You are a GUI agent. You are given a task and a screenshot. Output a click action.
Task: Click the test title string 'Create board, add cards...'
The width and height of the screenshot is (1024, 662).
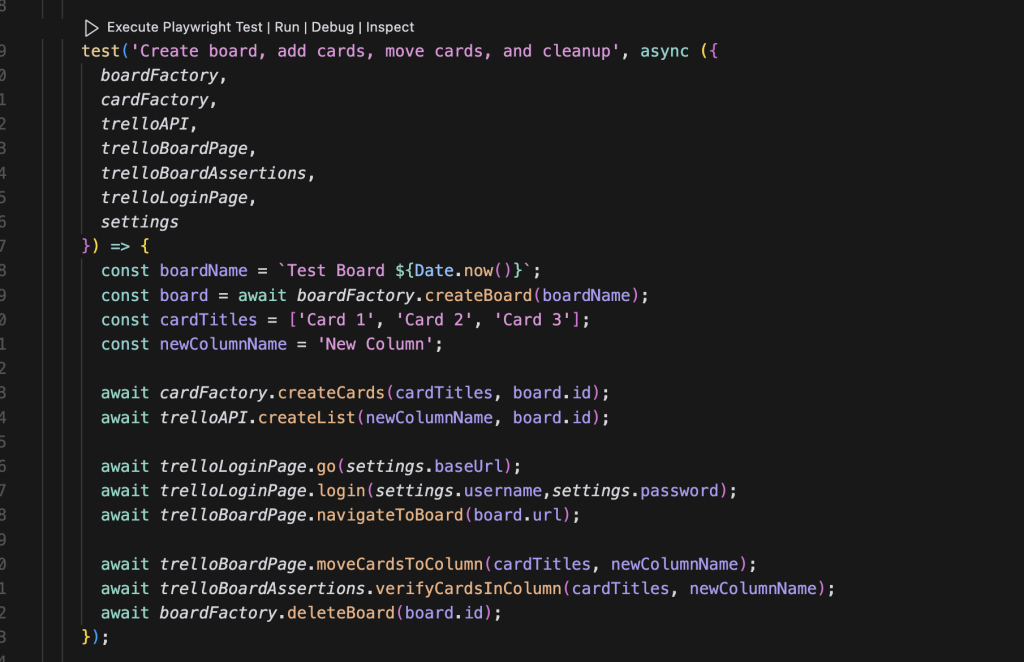pyautogui.click(x=375, y=51)
